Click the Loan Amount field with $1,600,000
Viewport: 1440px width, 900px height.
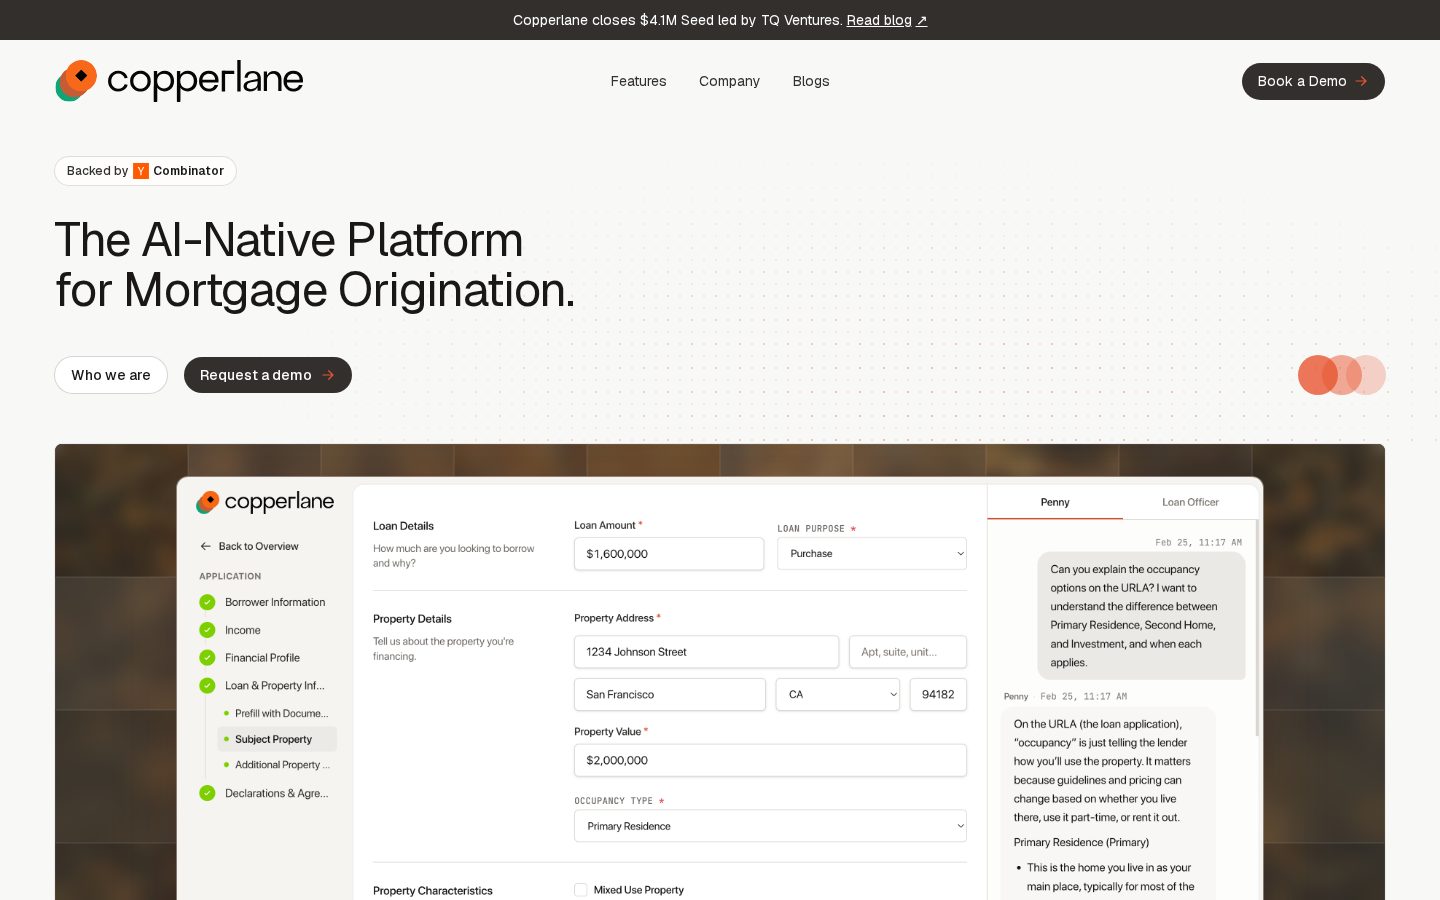pos(669,554)
